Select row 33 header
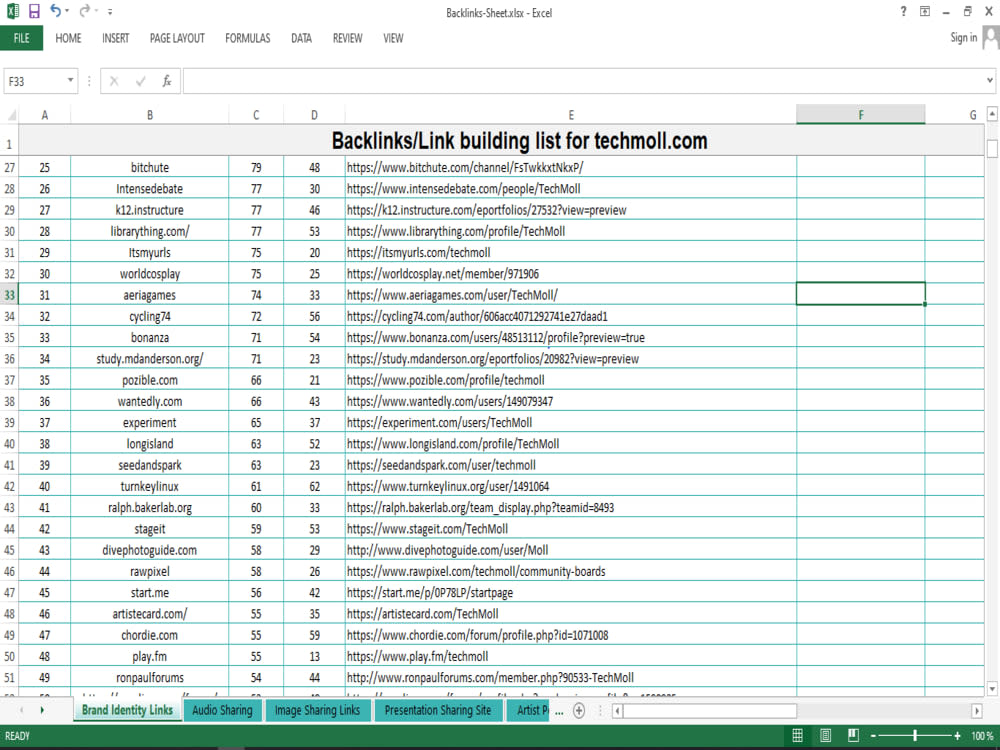Image resolution: width=1000 pixels, height=750 pixels. [x=10, y=295]
